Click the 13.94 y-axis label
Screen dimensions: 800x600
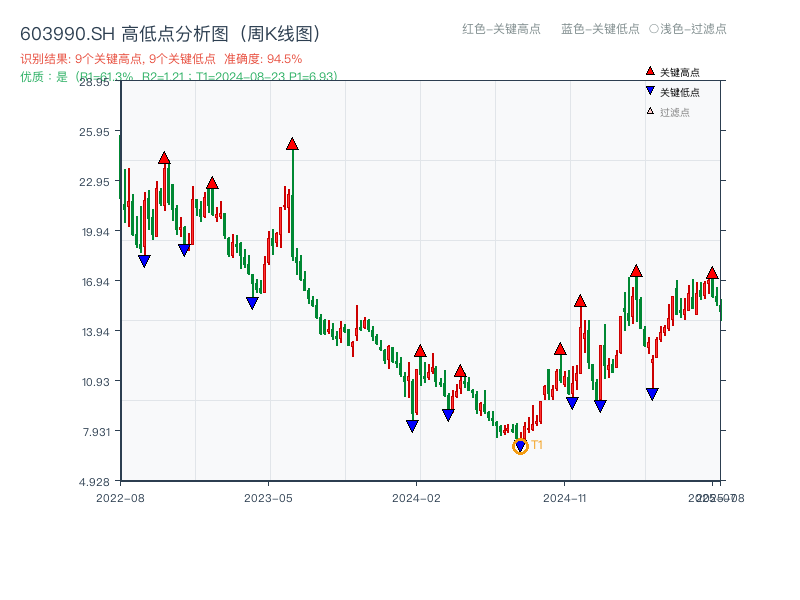[x=95, y=332]
